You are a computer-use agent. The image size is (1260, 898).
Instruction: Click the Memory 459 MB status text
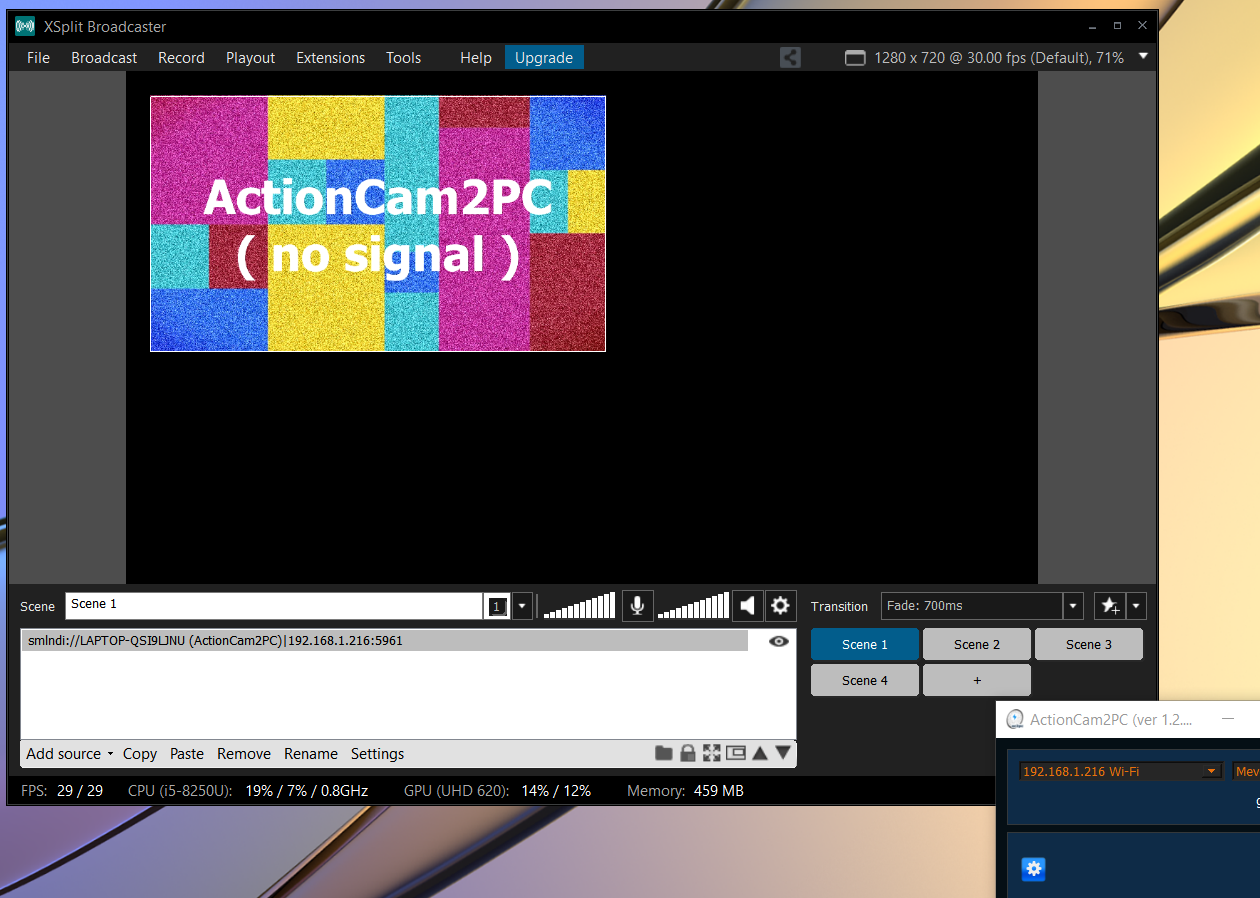pos(685,791)
